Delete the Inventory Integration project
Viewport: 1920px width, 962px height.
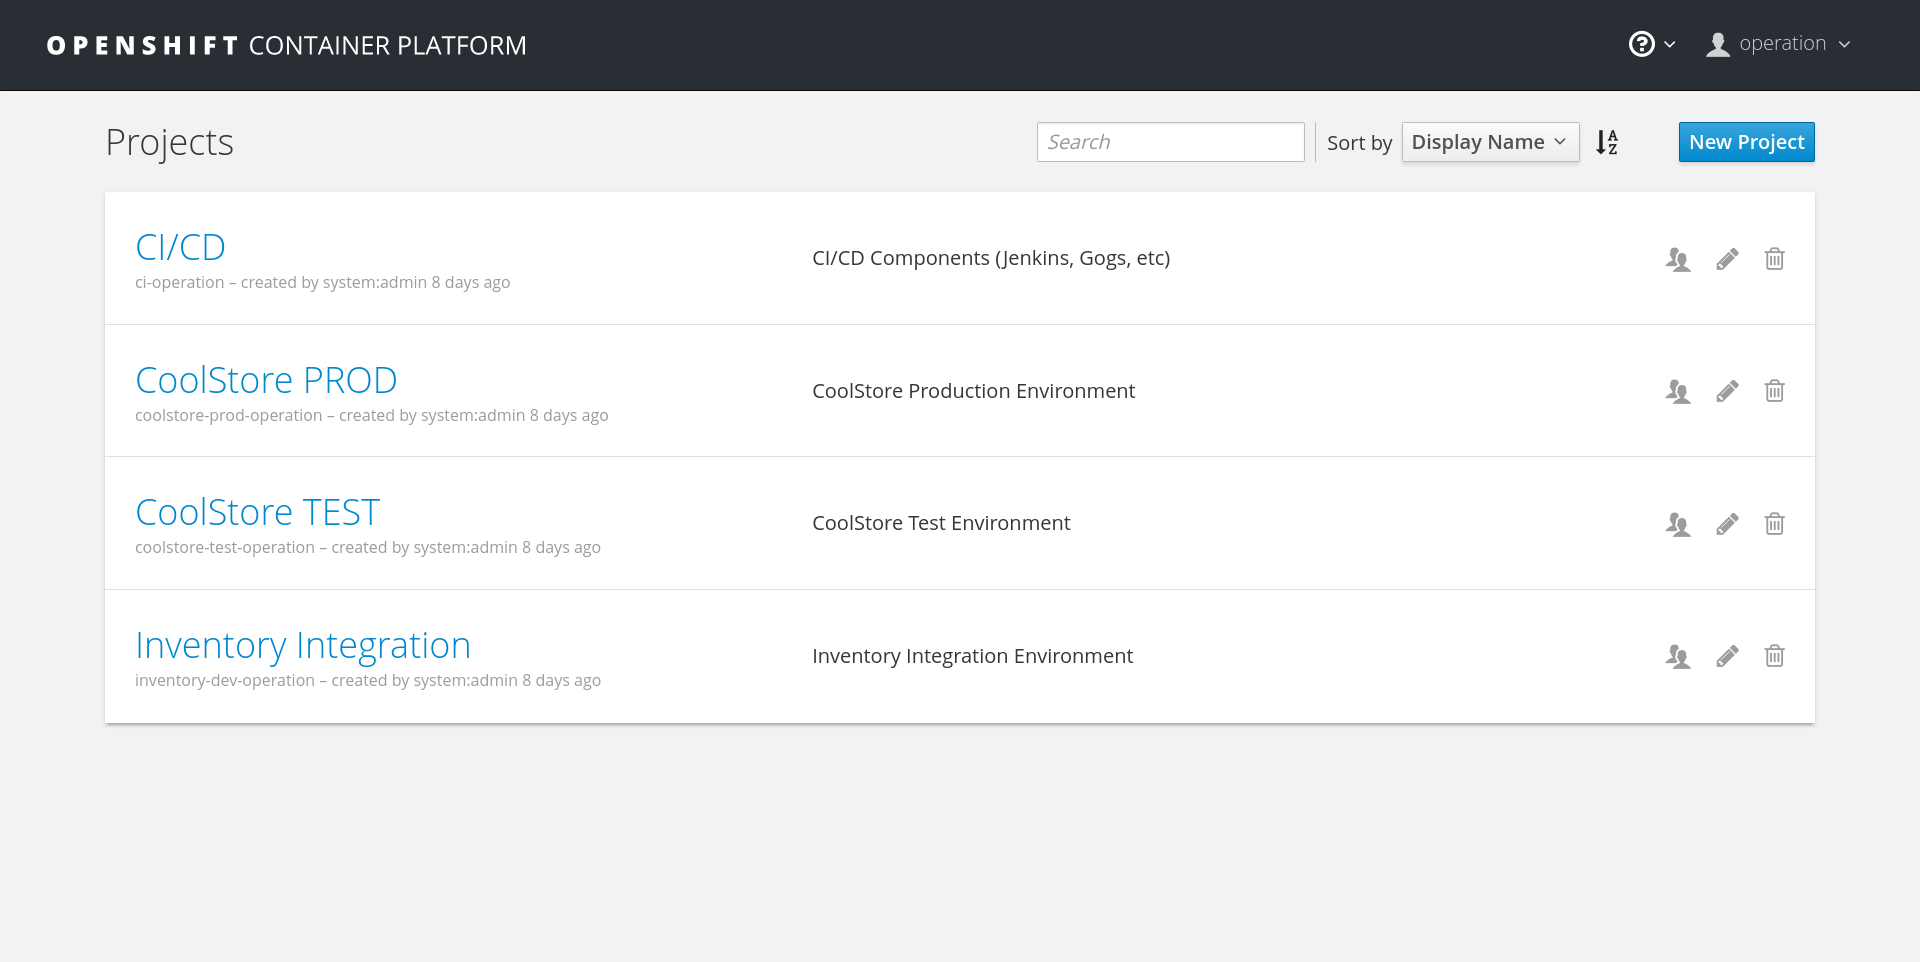tap(1774, 656)
